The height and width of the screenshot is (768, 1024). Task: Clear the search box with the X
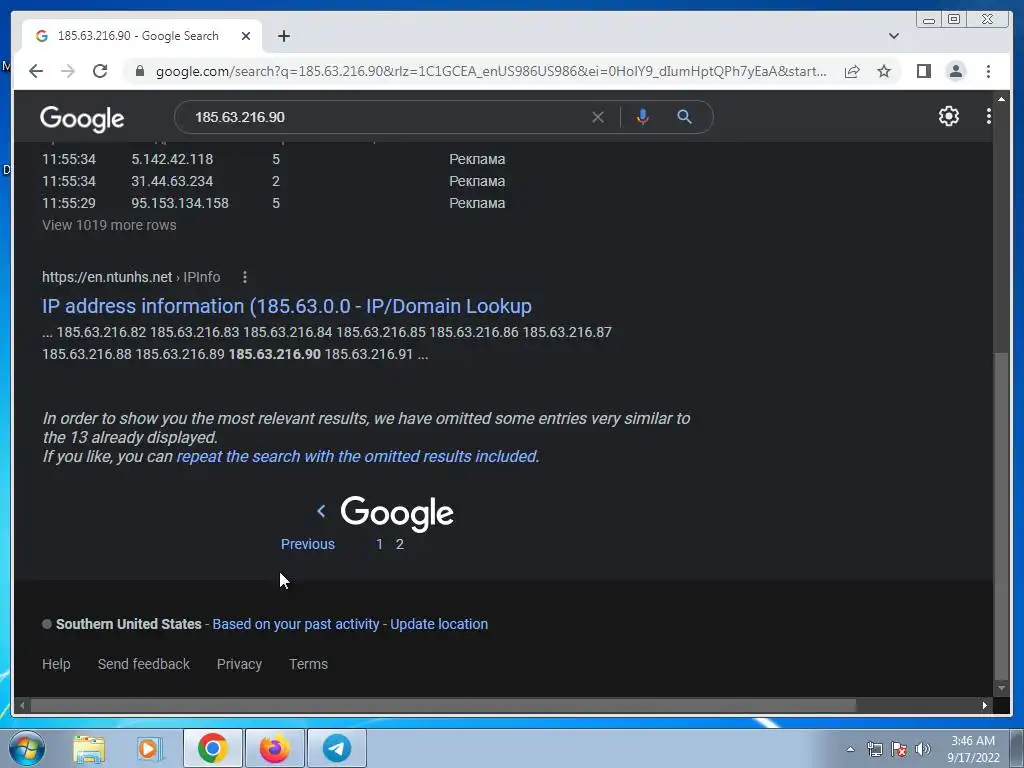pyautogui.click(x=598, y=117)
